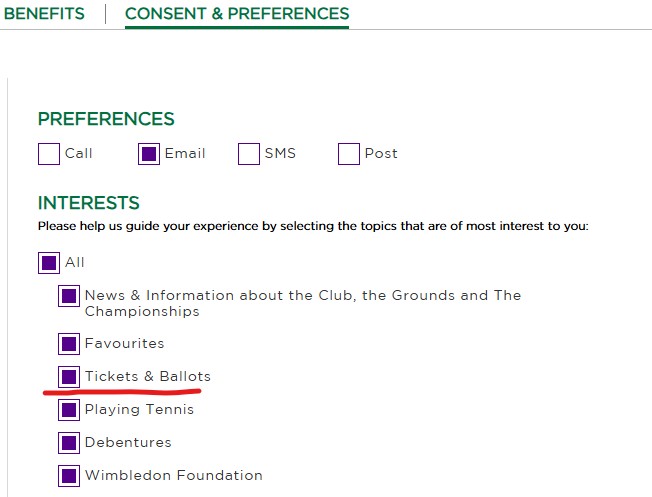Enable the Call preference checkbox
Screen dimensions: 652x497
click(49, 154)
